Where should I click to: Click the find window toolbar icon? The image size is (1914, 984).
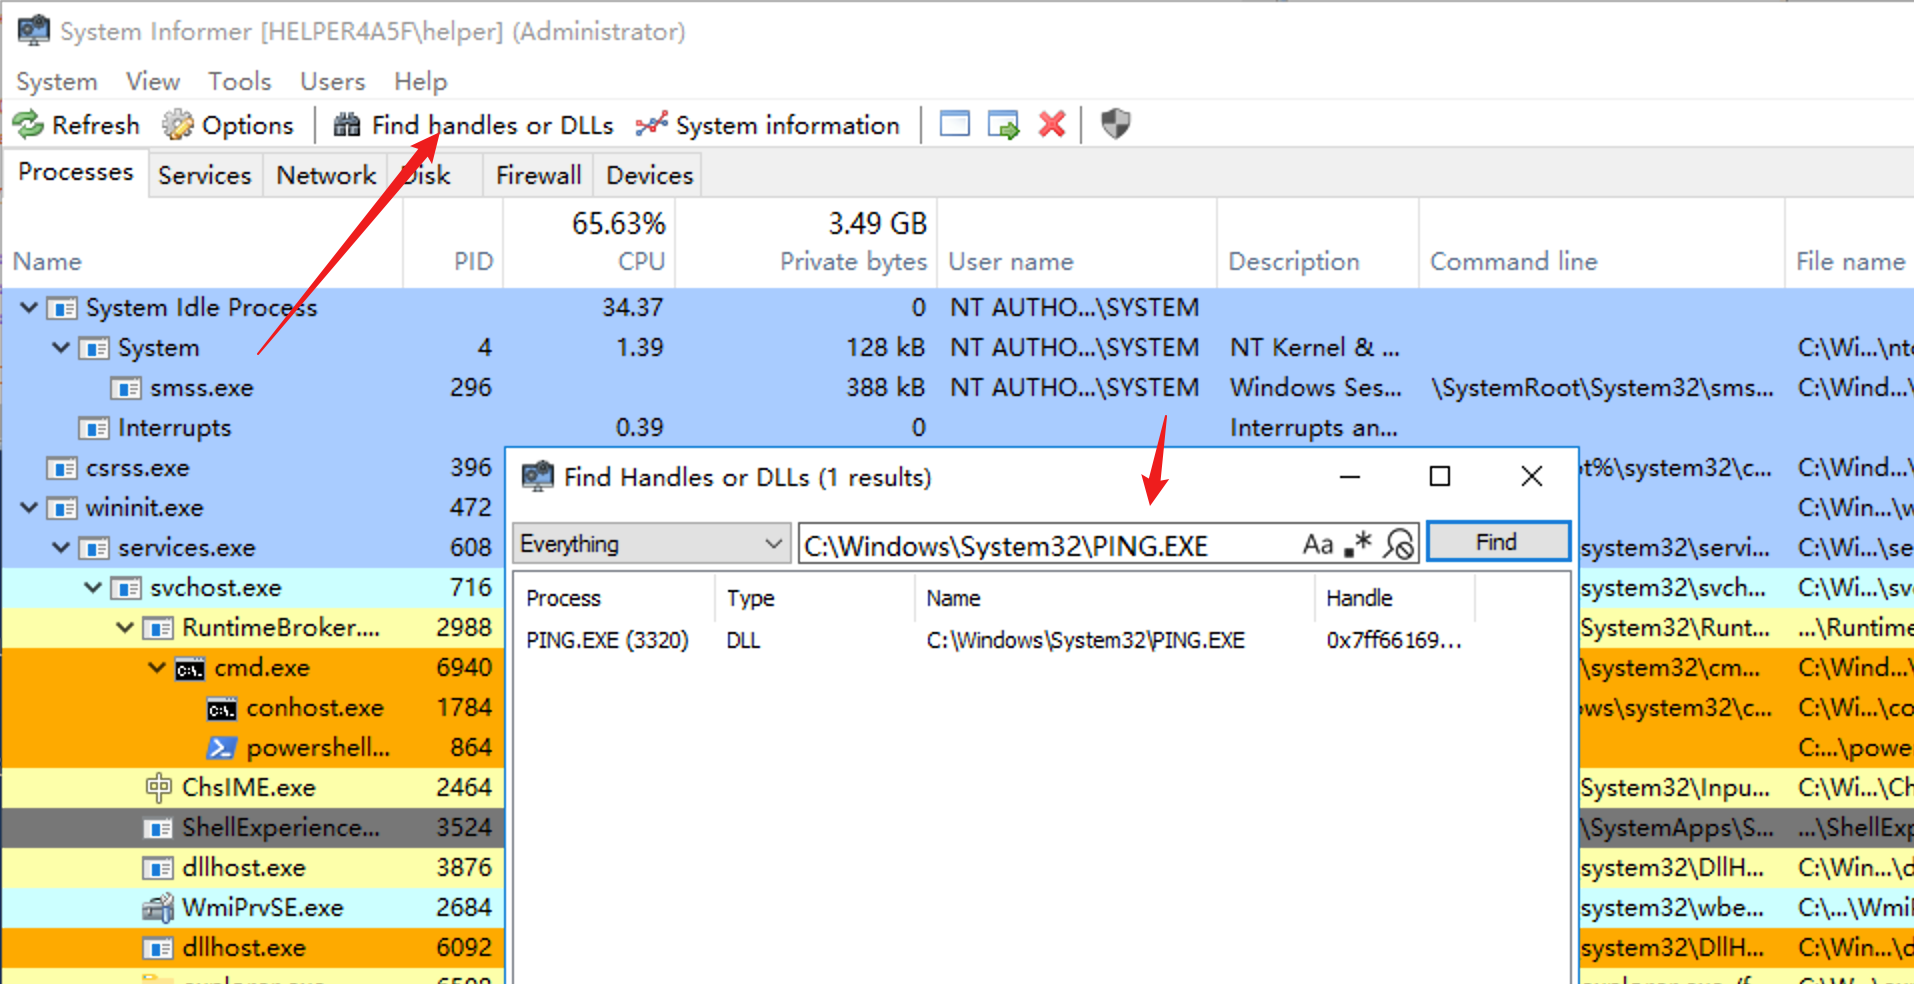[955, 125]
